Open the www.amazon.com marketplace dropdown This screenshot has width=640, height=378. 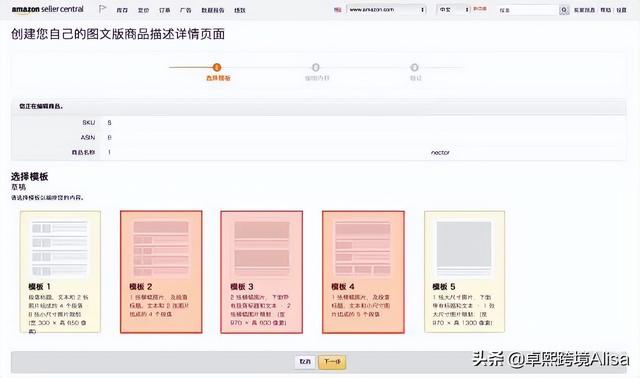point(387,10)
